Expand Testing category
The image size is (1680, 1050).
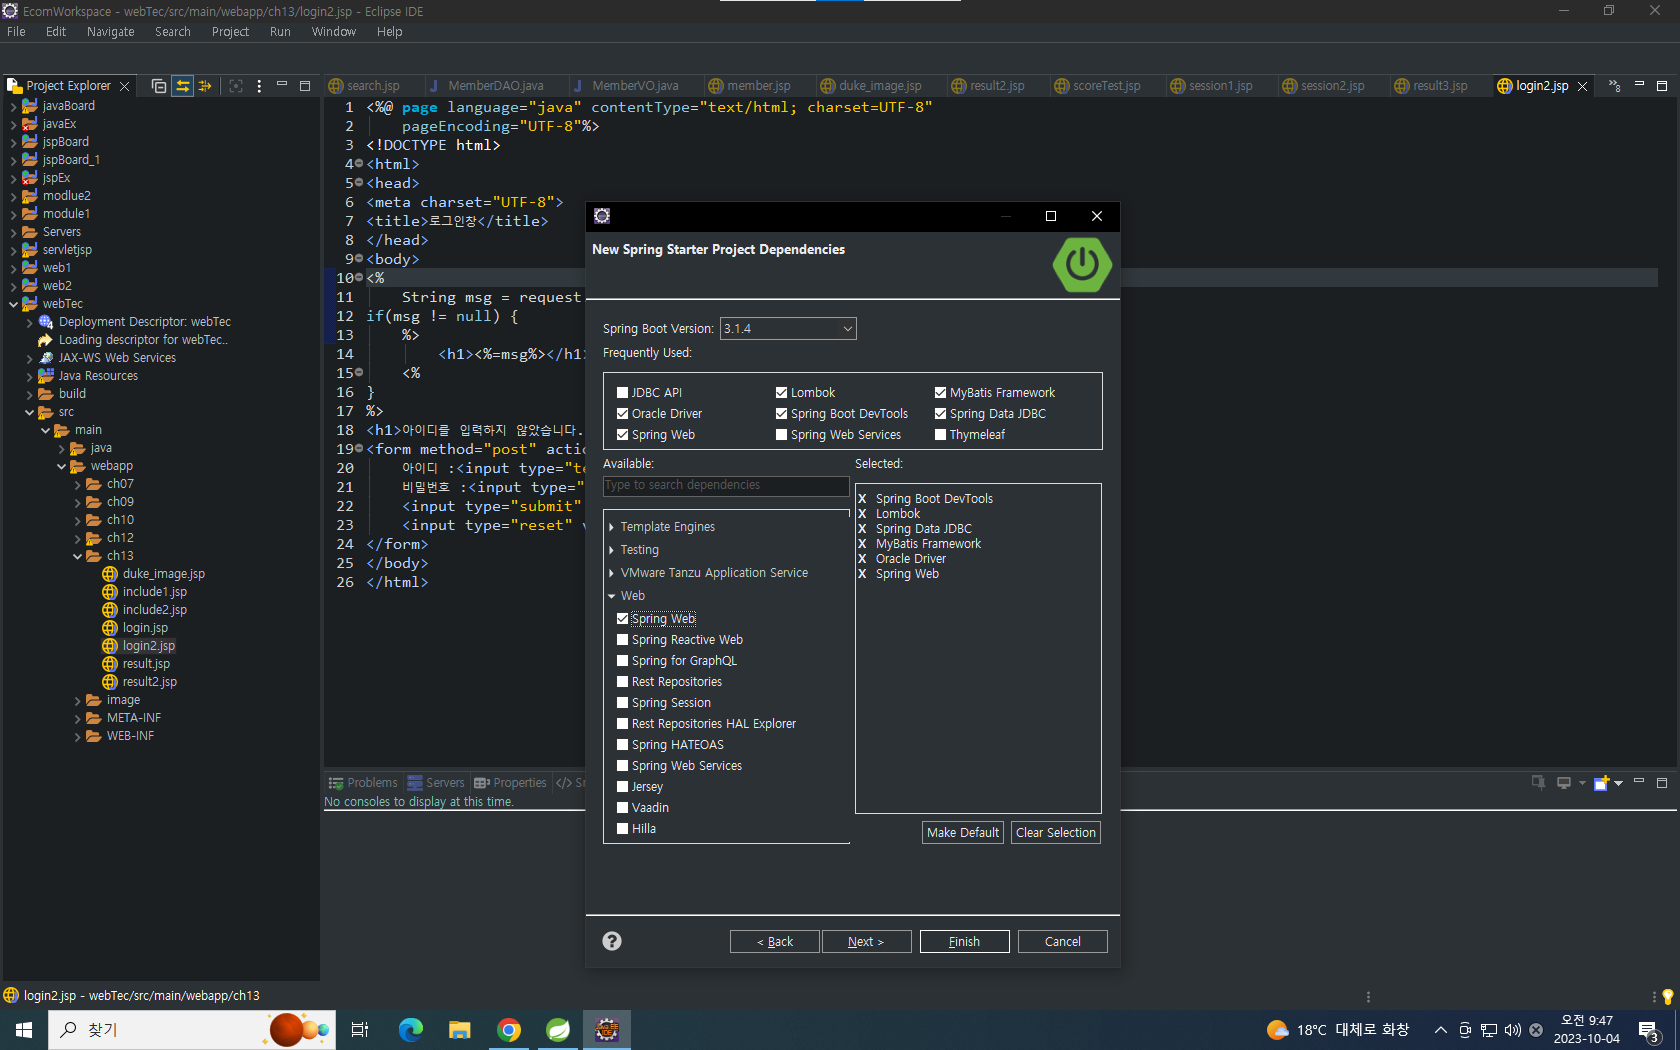(x=611, y=550)
